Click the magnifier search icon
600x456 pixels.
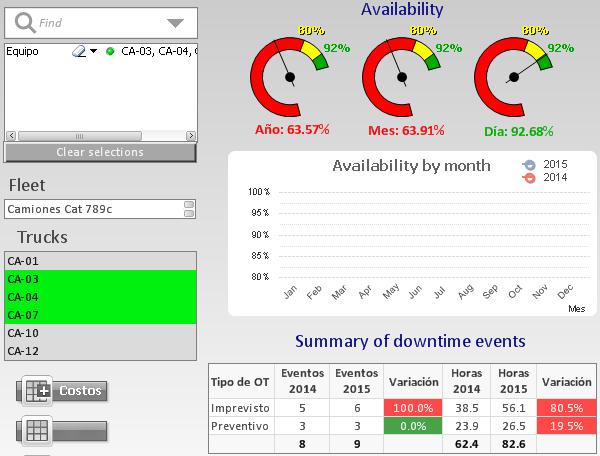point(24,22)
